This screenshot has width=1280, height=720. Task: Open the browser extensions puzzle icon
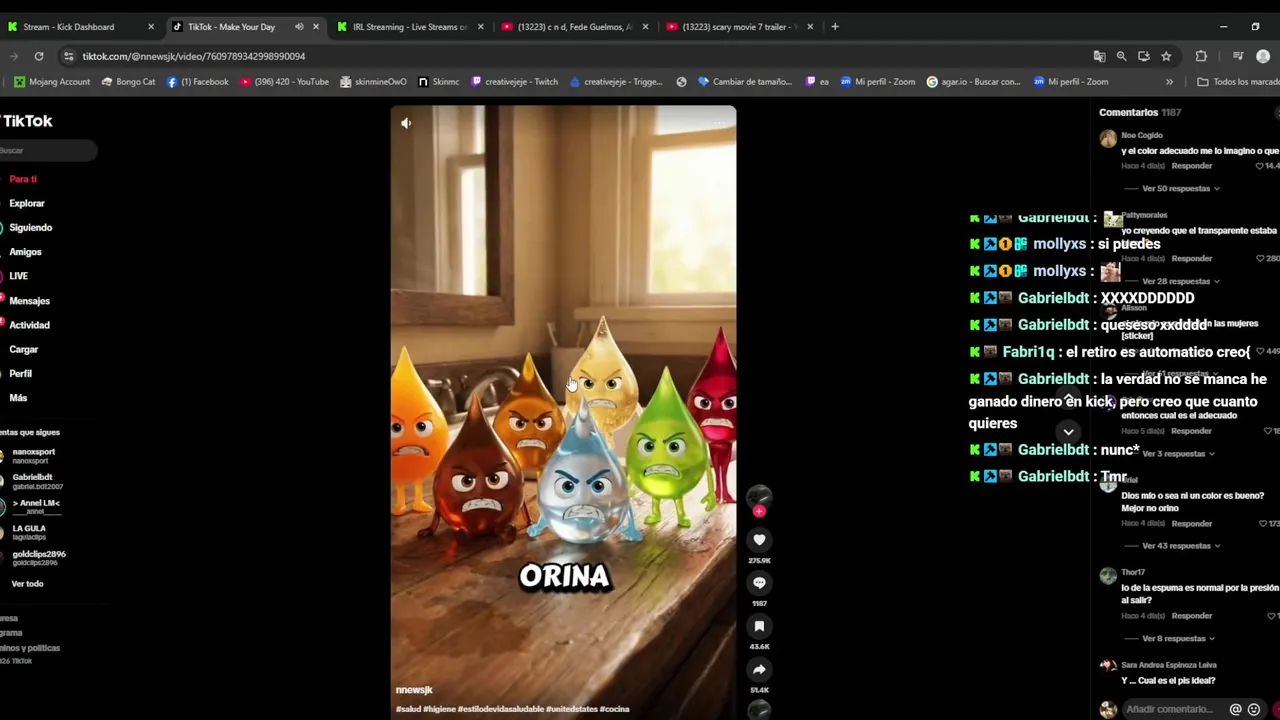tap(1201, 56)
